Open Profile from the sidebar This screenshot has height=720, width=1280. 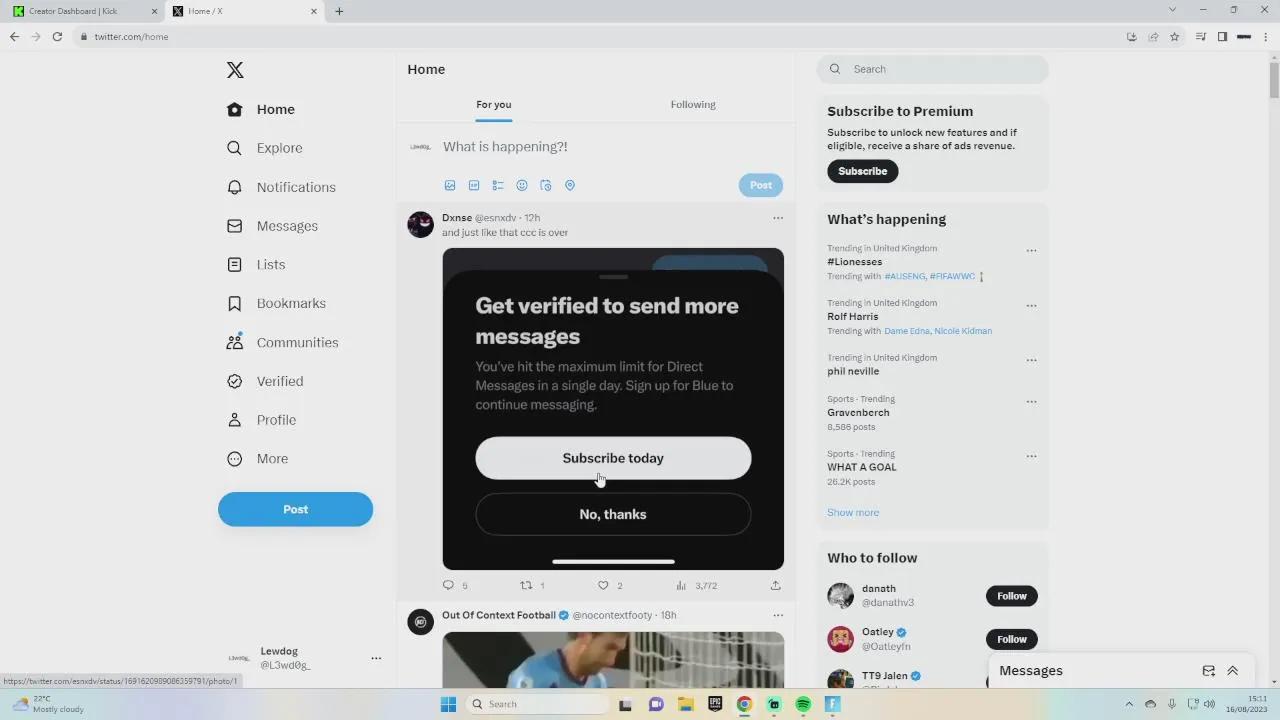[x=261, y=420]
